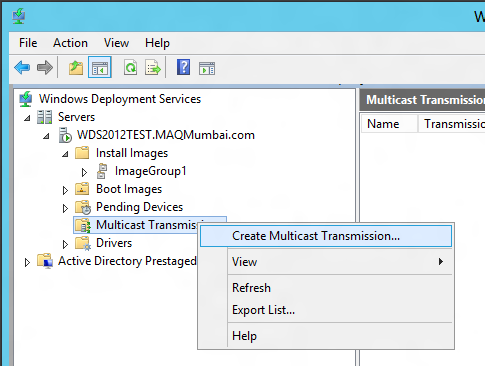Select the Multicast Transmissions label
The image size is (485, 366).
(x=147, y=225)
